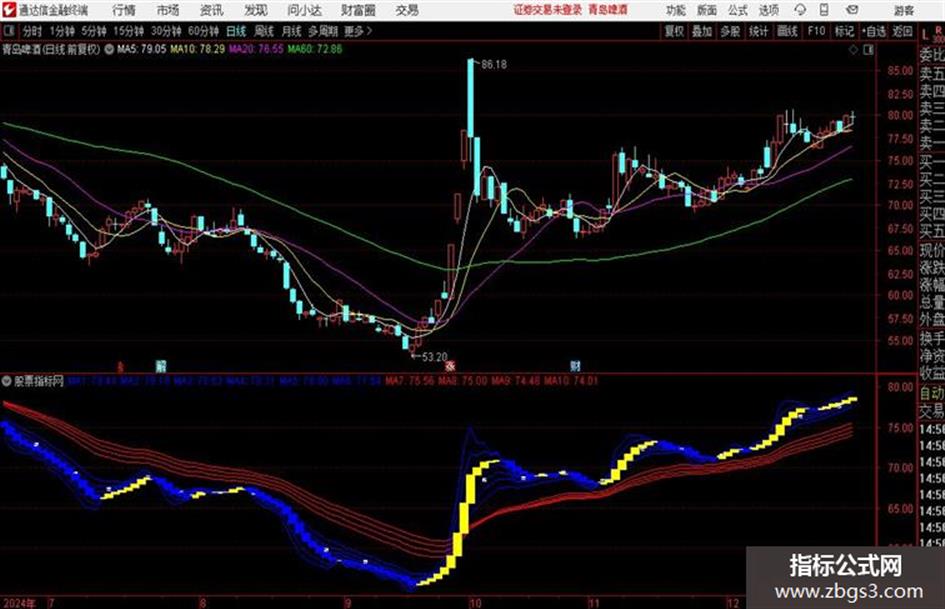Switch to the 分时 period tab
This screenshot has width=945, height=609.
pyautogui.click(x=32, y=31)
